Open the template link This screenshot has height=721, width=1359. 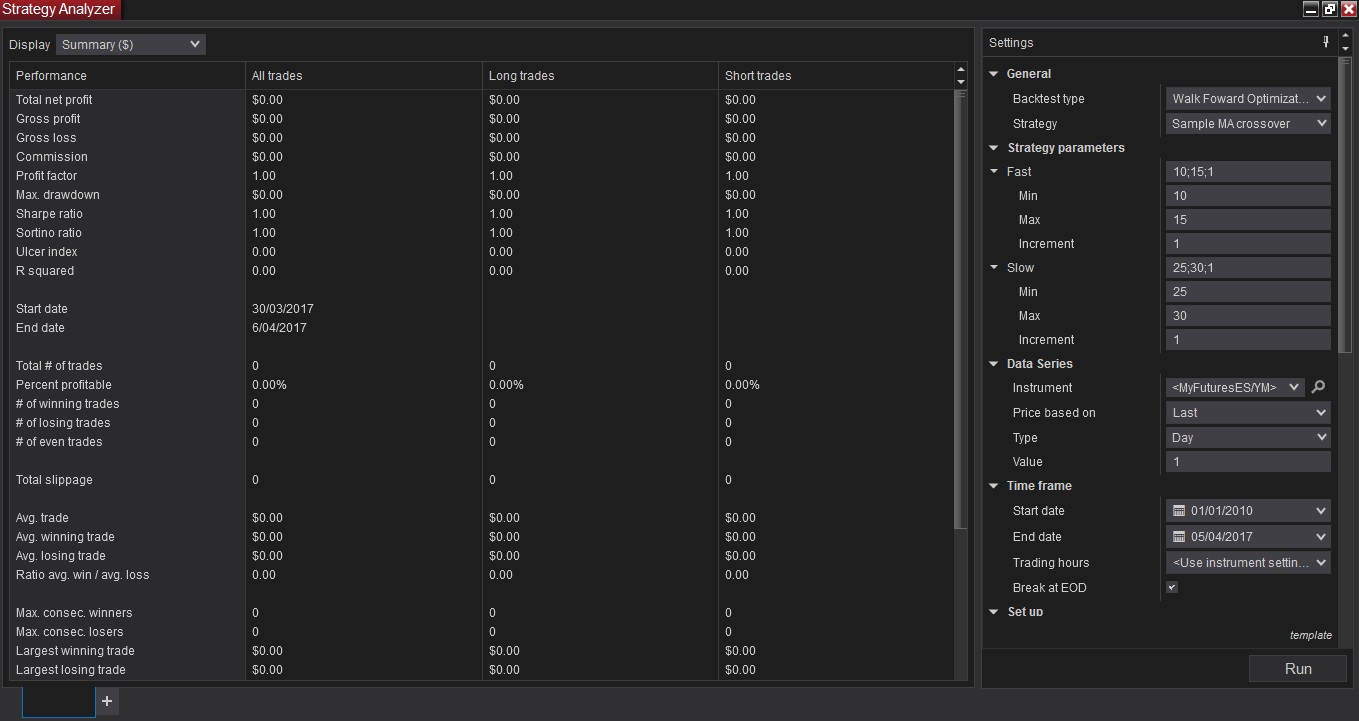tap(1310, 635)
